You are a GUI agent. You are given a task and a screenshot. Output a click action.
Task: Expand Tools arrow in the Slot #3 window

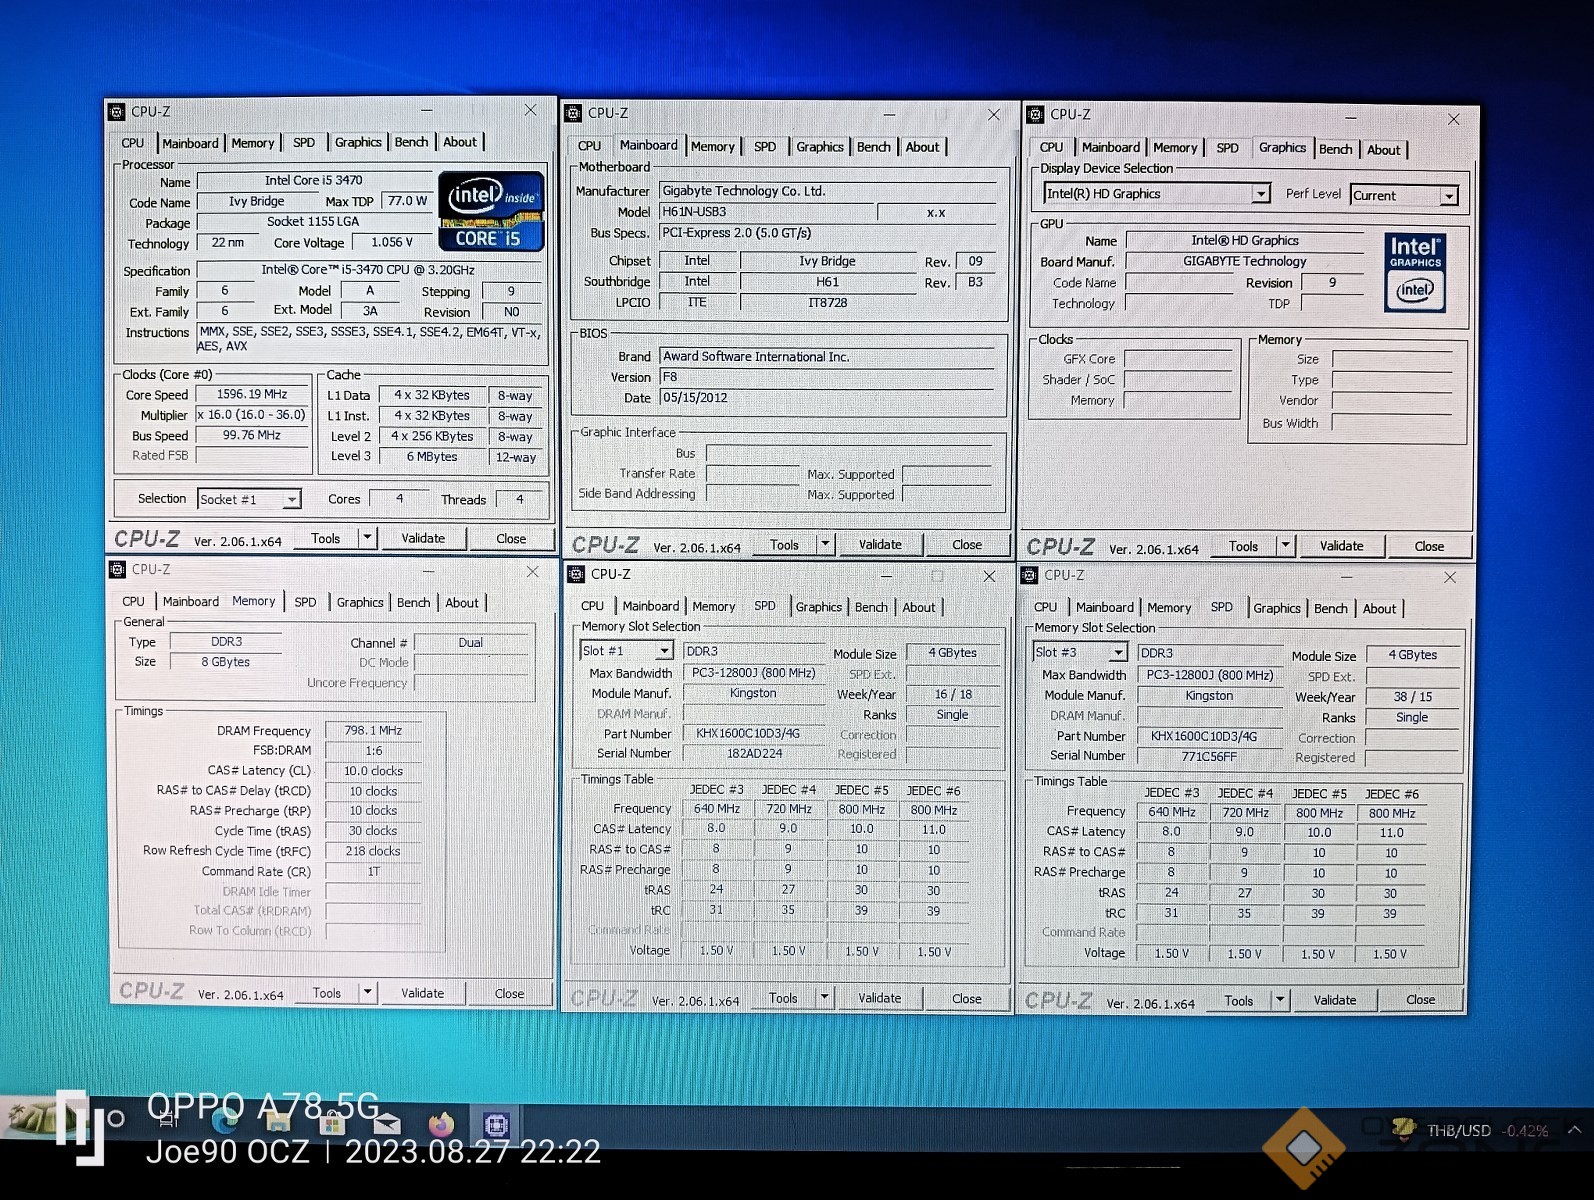[1280, 1000]
